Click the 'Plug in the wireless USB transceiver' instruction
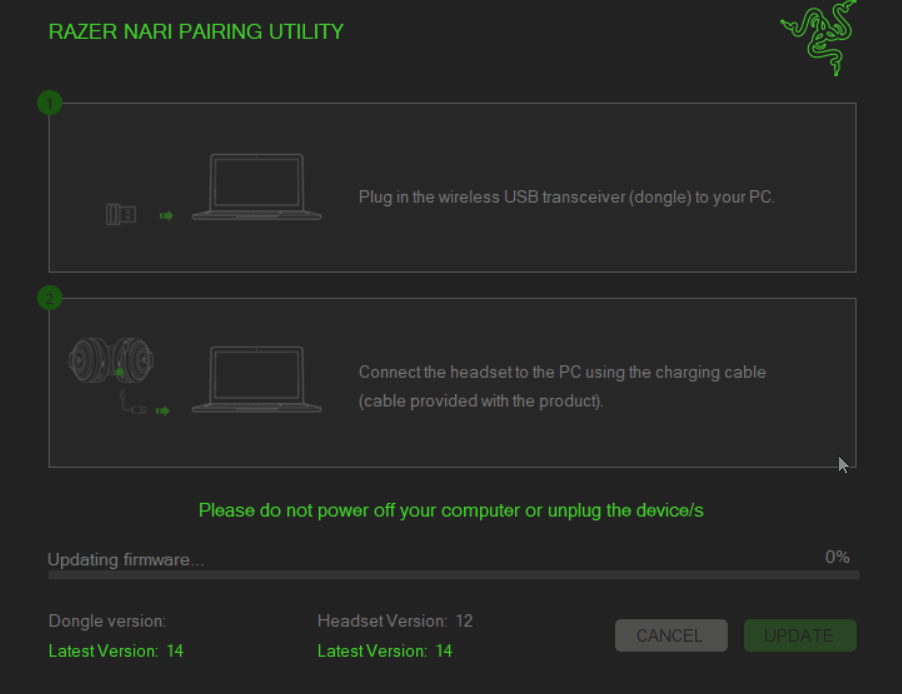Image resolution: width=902 pixels, height=694 pixels. pyautogui.click(x=567, y=197)
